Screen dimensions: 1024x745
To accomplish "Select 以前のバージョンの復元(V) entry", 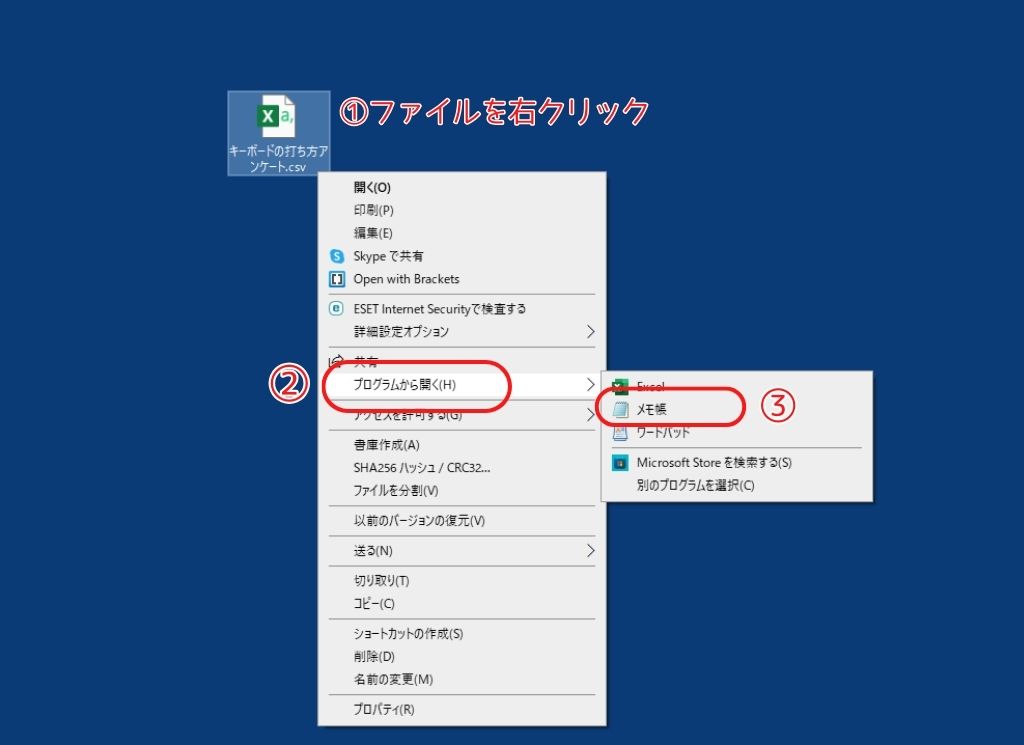I will (419, 521).
